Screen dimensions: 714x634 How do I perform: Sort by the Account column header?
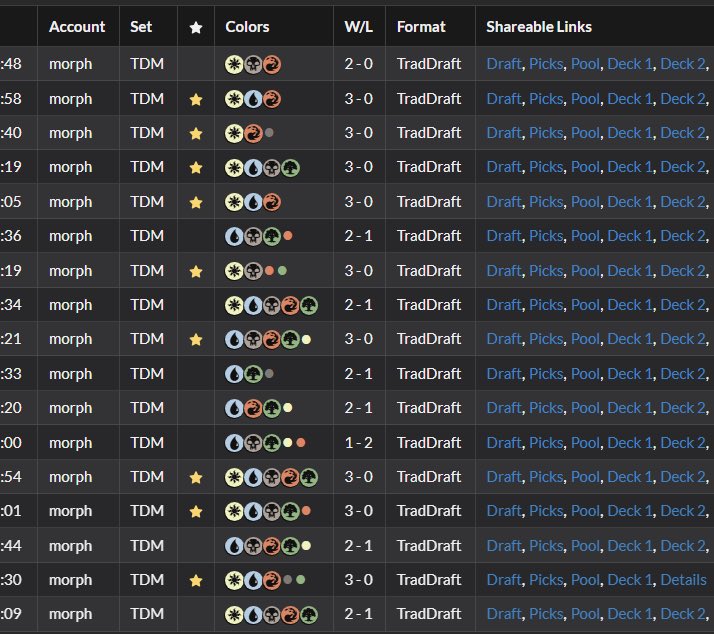pos(77,27)
